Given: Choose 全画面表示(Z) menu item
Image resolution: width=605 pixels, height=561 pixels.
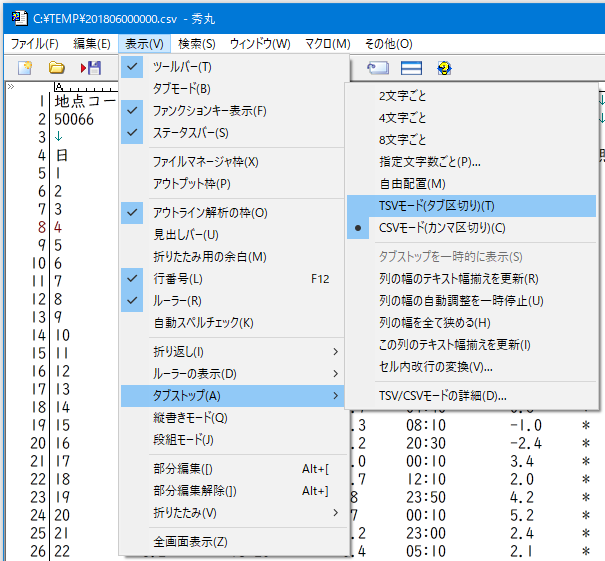Looking at the screenshot, I should (x=232, y=542).
